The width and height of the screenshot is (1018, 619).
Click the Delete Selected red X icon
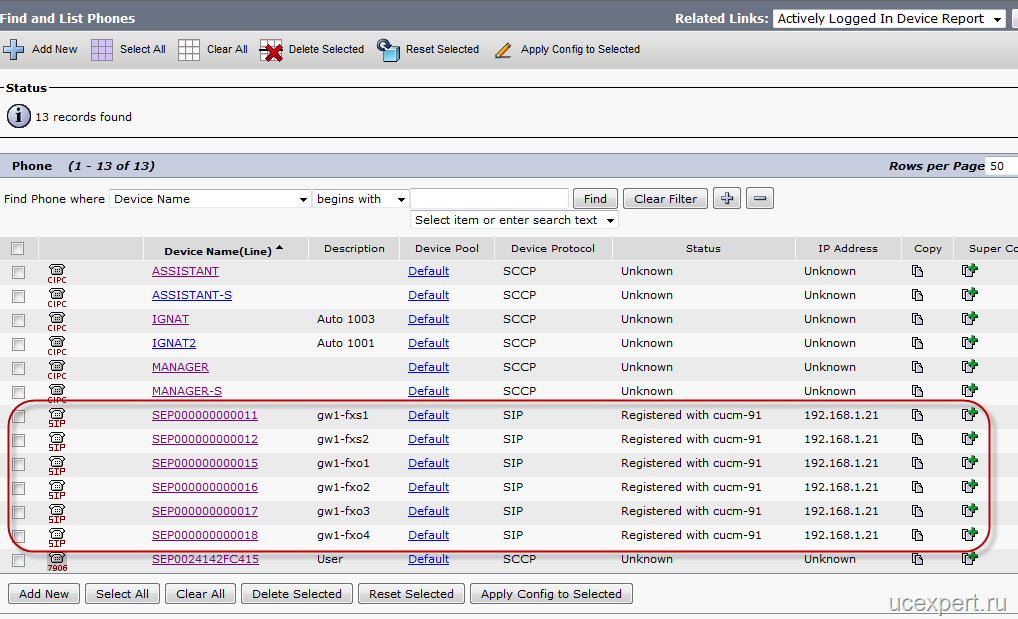click(x=271, y=50)
